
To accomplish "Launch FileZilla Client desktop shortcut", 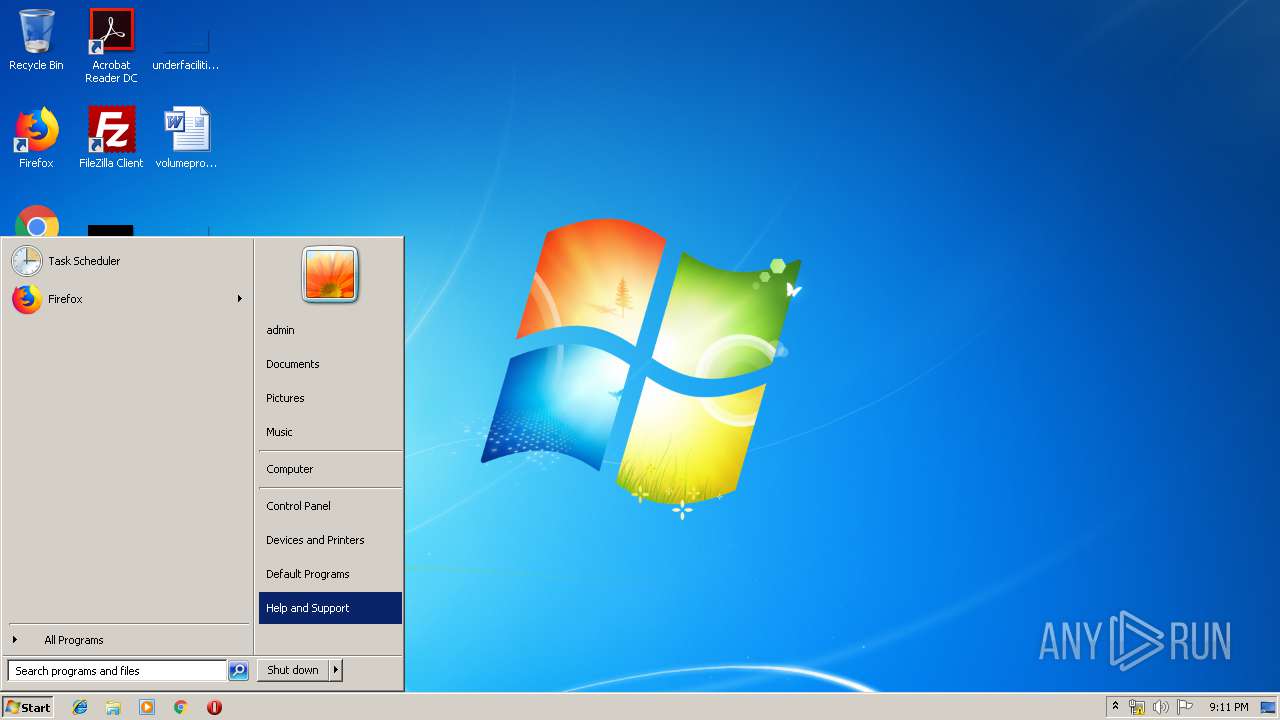I will (111, 138).
